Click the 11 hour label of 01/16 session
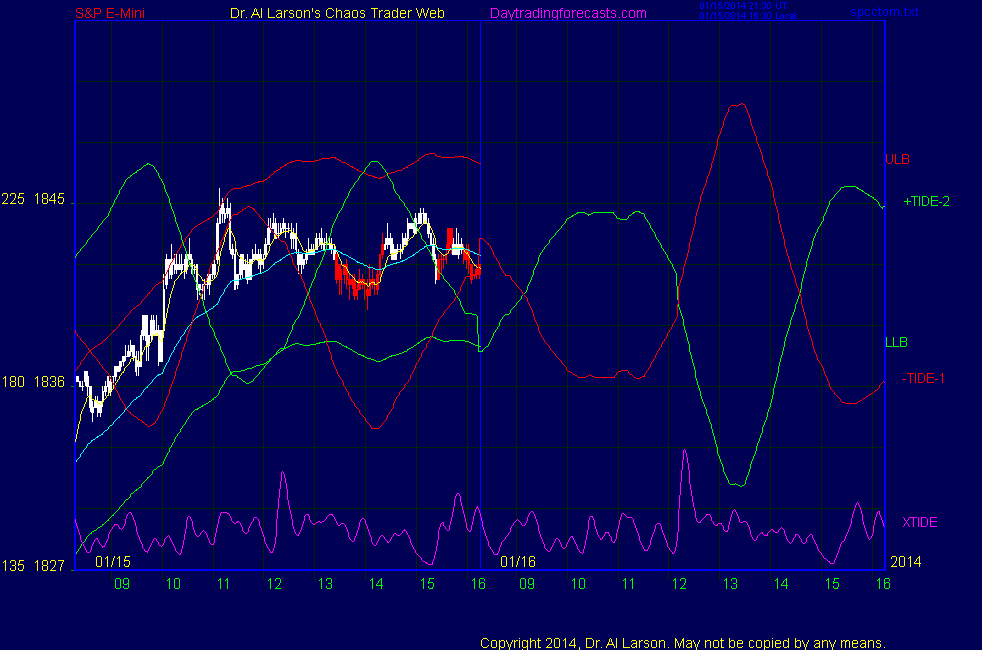 point(629,584)
